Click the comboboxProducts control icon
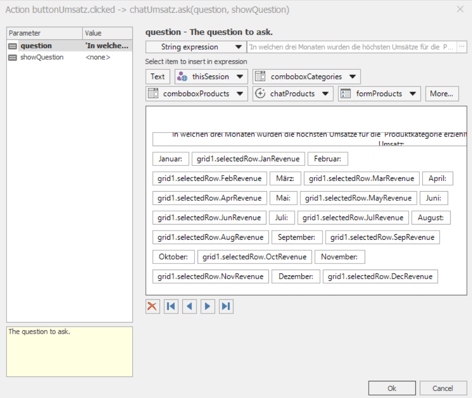Screen dimensions: 472x398 (x=153, y=94)
